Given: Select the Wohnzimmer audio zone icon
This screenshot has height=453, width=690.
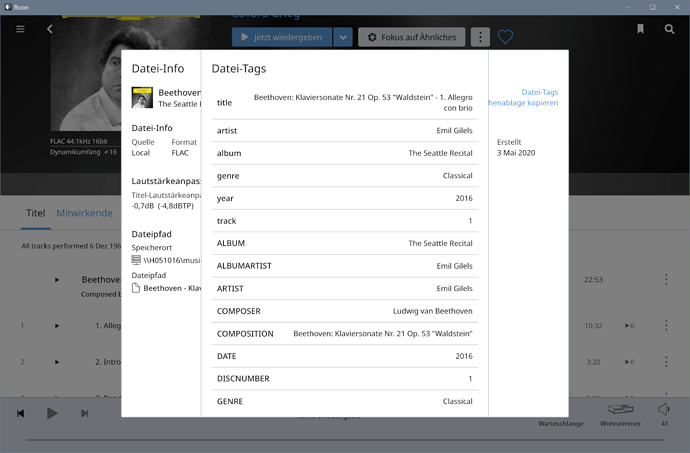Looking at the screenshot, I should tap(620, 409).
